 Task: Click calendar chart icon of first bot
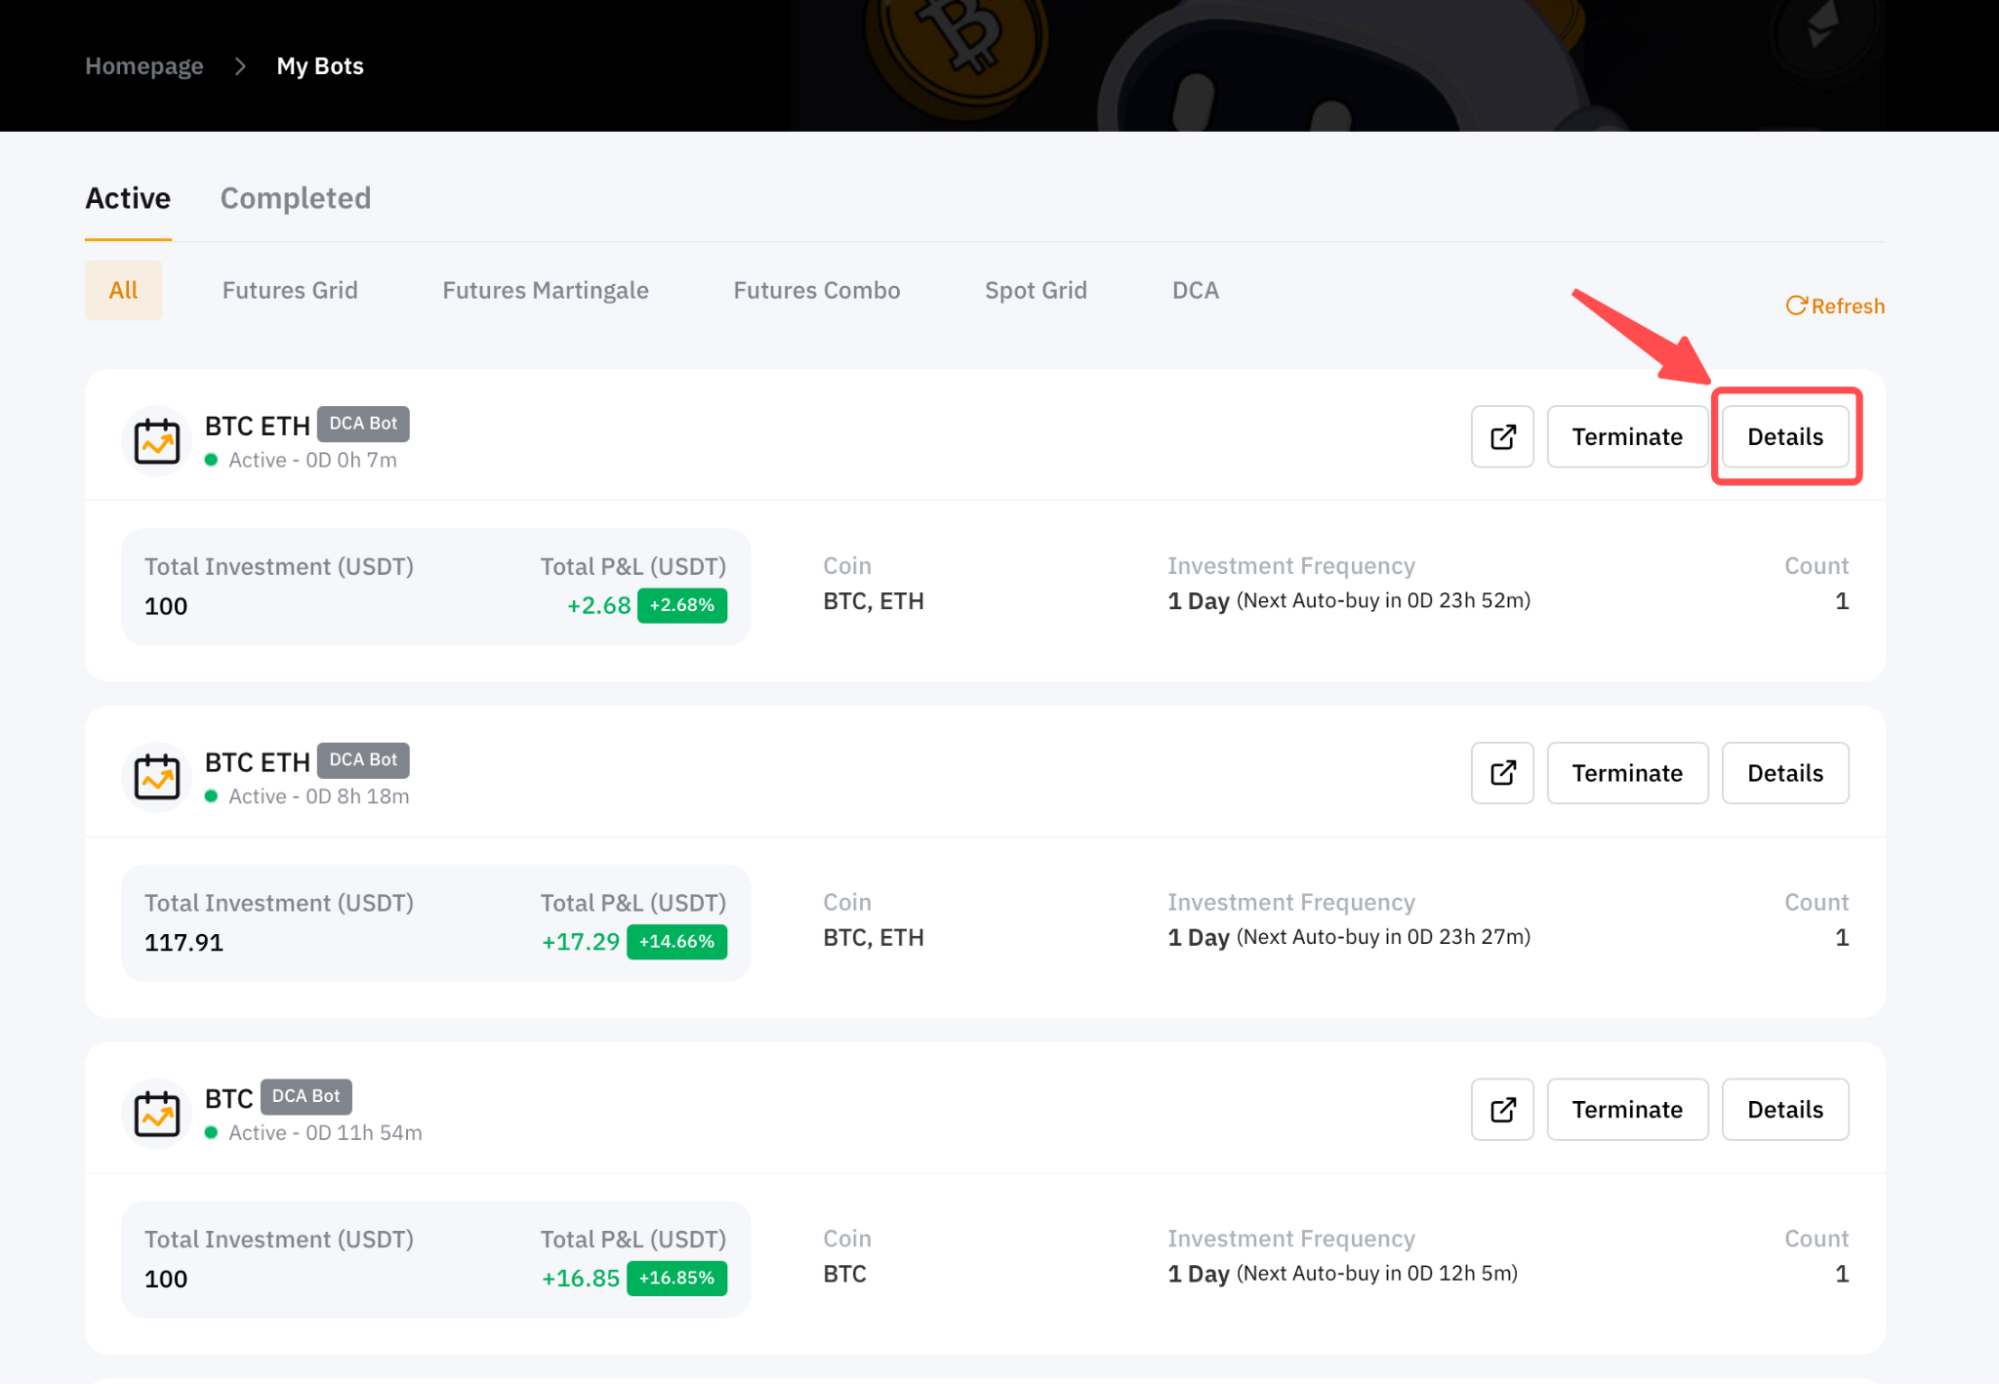[157, 441]
